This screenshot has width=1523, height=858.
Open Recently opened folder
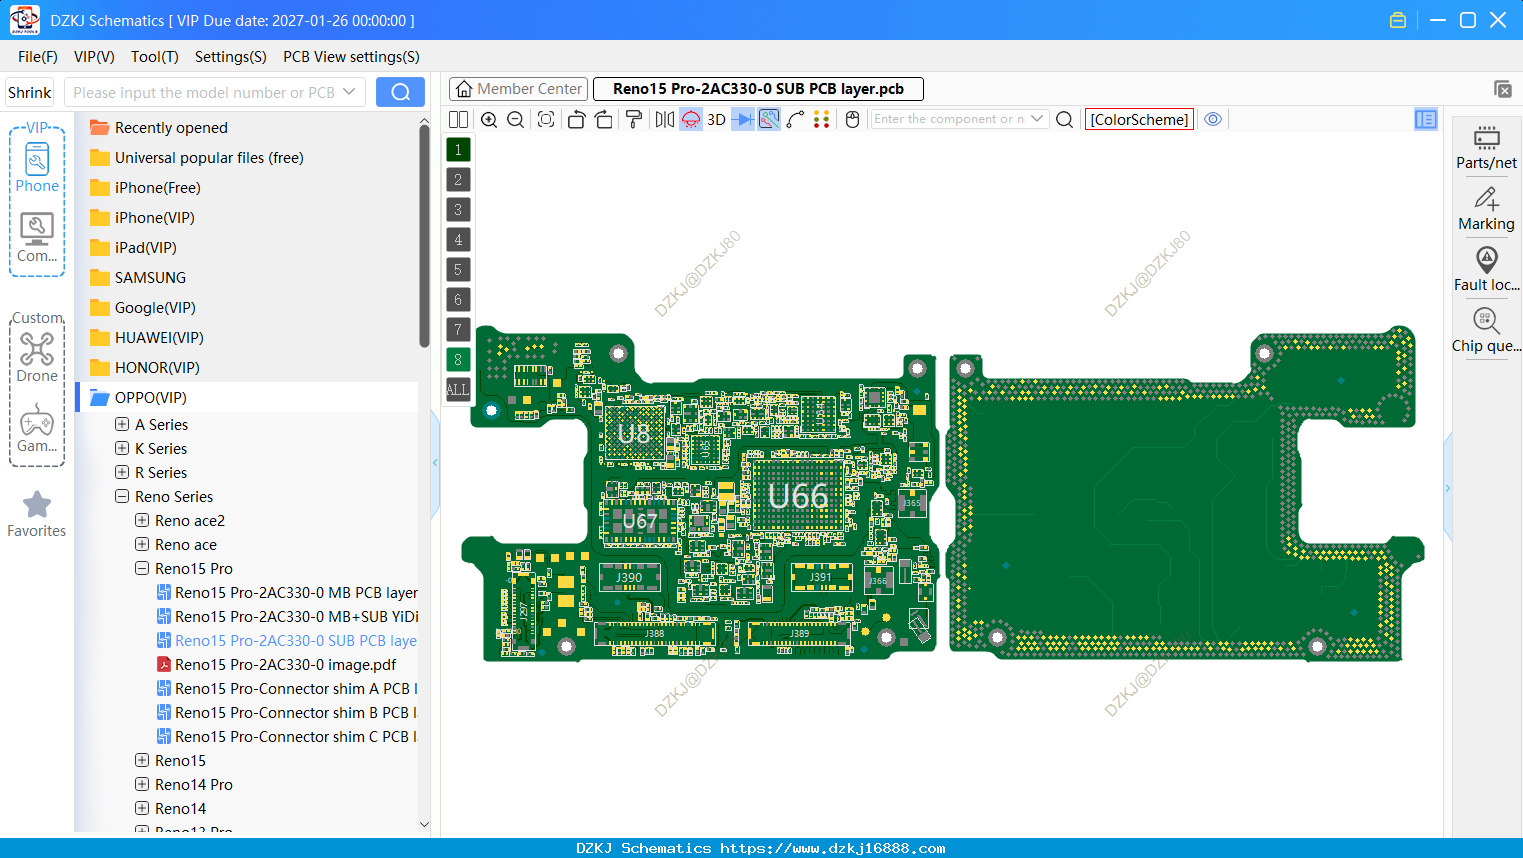[x=159, y=128]
